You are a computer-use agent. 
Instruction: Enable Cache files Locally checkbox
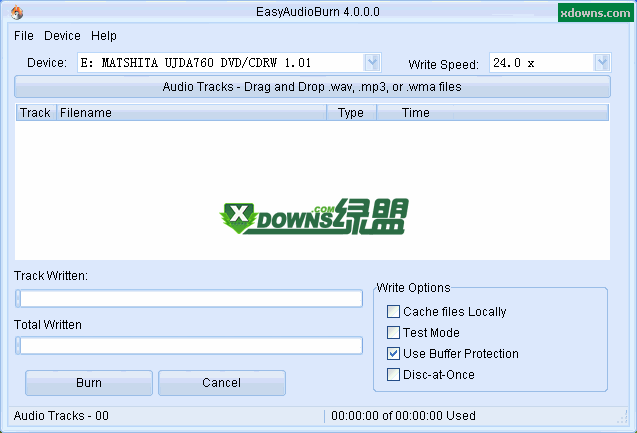pos(393,312)
